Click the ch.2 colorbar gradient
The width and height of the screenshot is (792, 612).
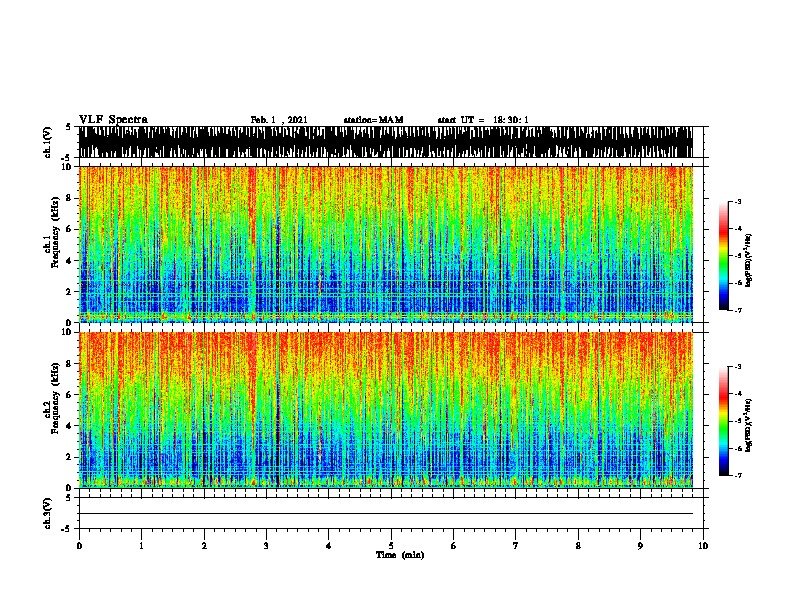724,421
